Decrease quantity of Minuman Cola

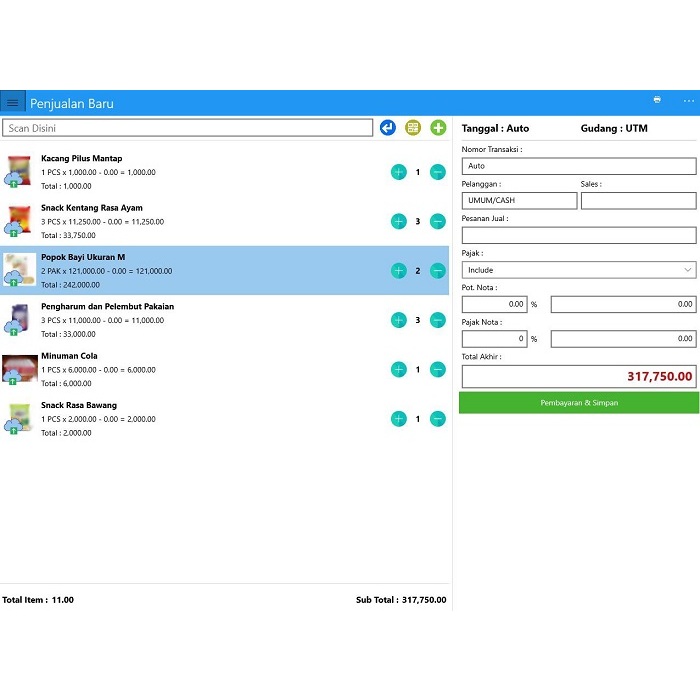click(x=438, y=369)
